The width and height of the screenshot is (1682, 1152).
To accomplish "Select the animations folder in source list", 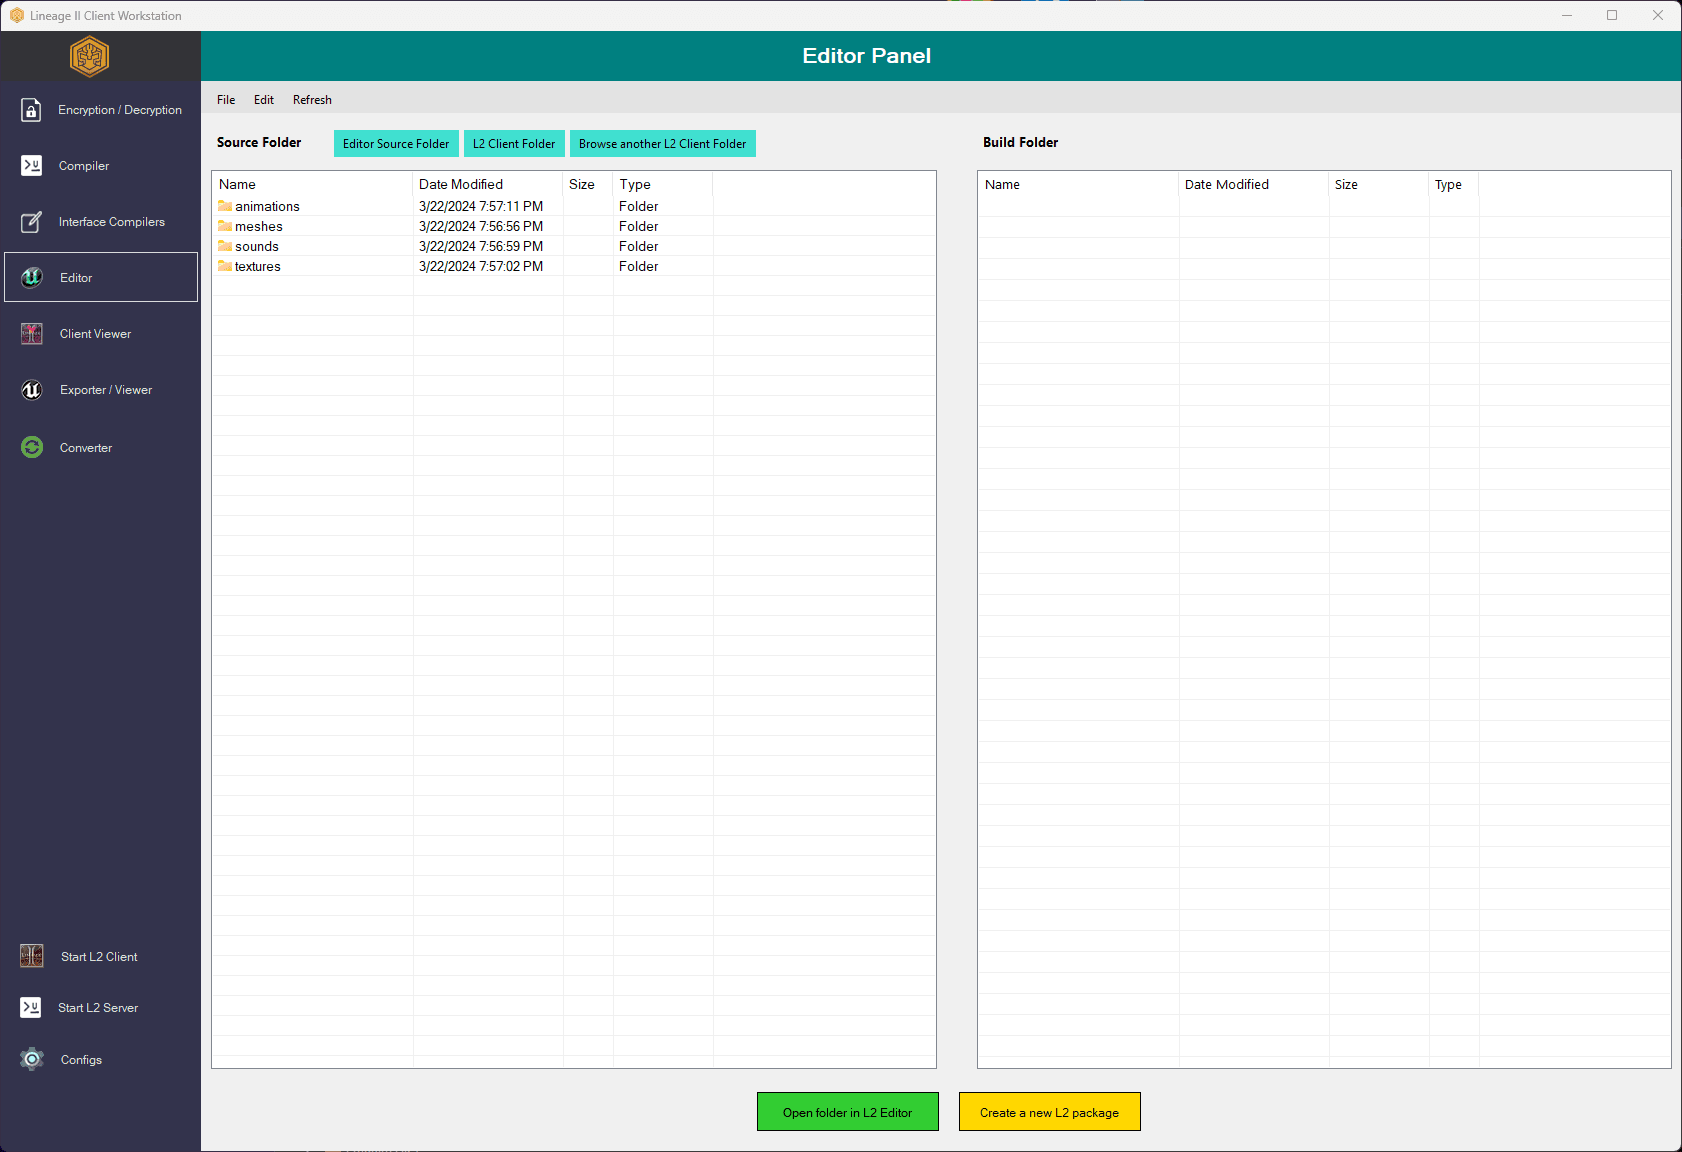I will click(267, 207).
